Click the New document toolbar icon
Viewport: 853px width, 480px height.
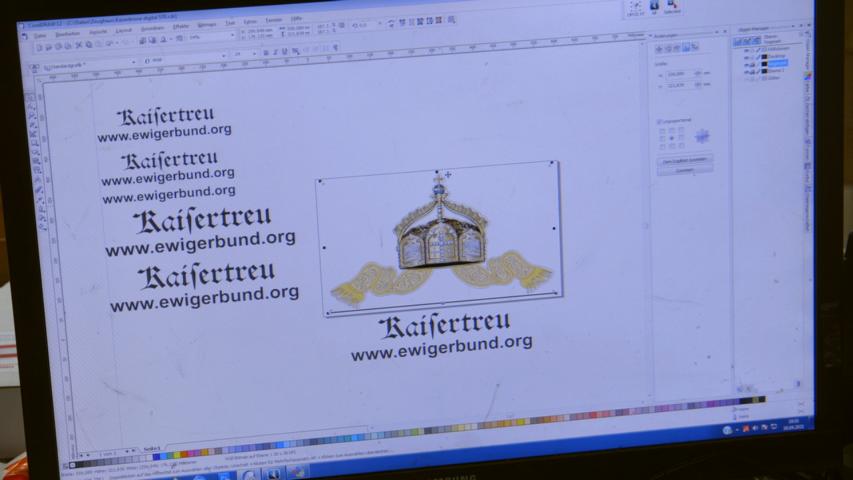click(x=40, y=47)
